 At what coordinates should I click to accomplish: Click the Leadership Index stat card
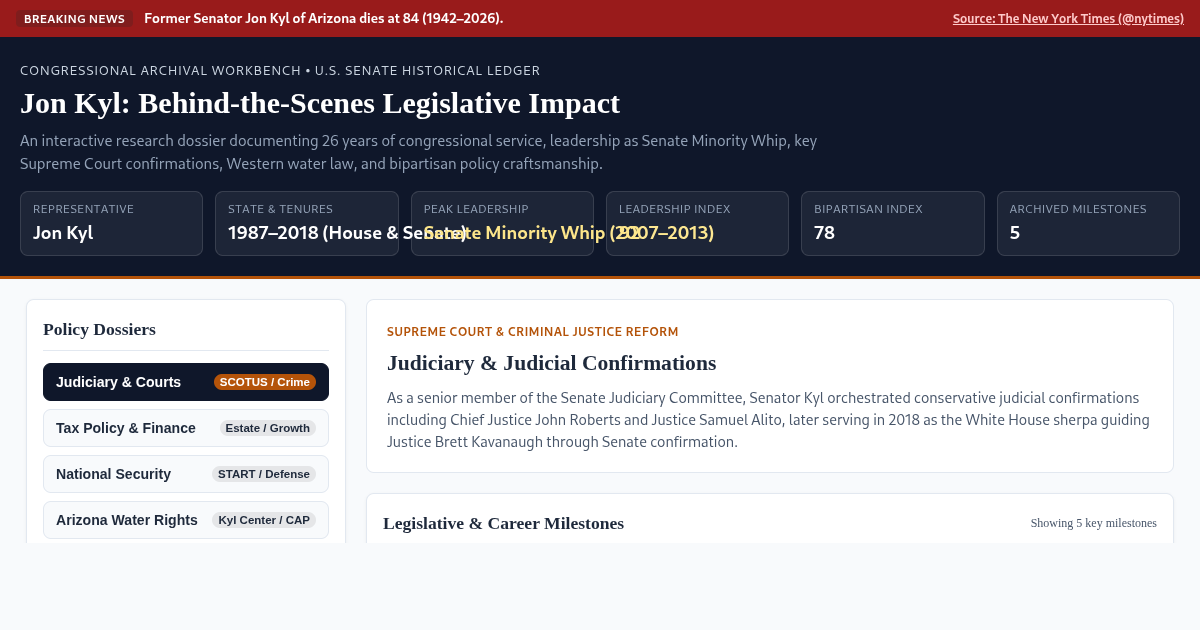pos(697,223)
